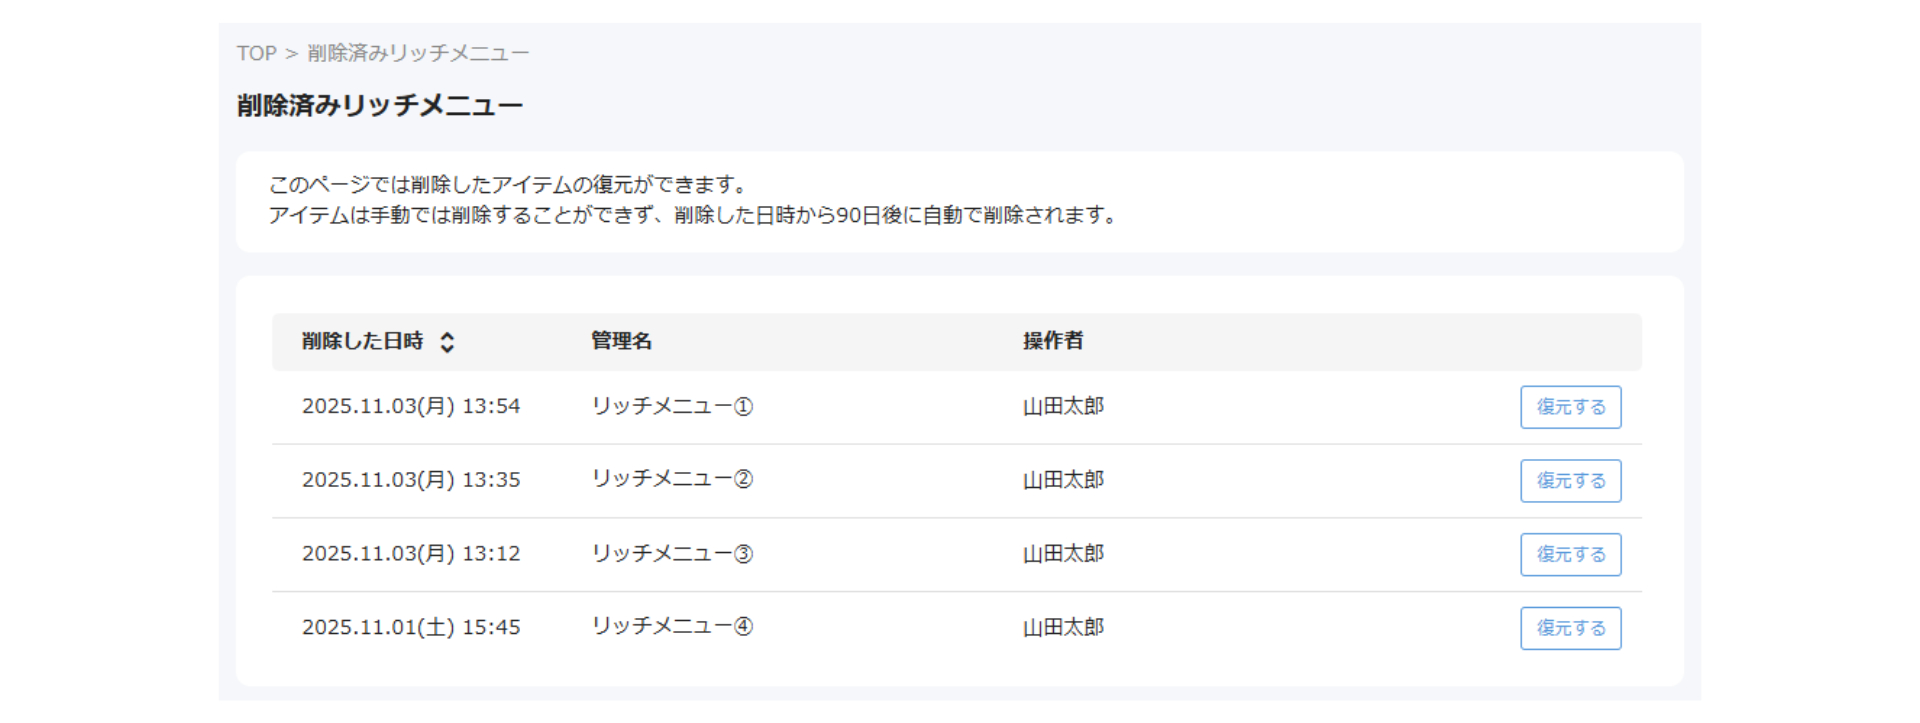The image size is (1920, 723).
Task: Select the リッチメニュー④ name cell
Action: (672, 626)
